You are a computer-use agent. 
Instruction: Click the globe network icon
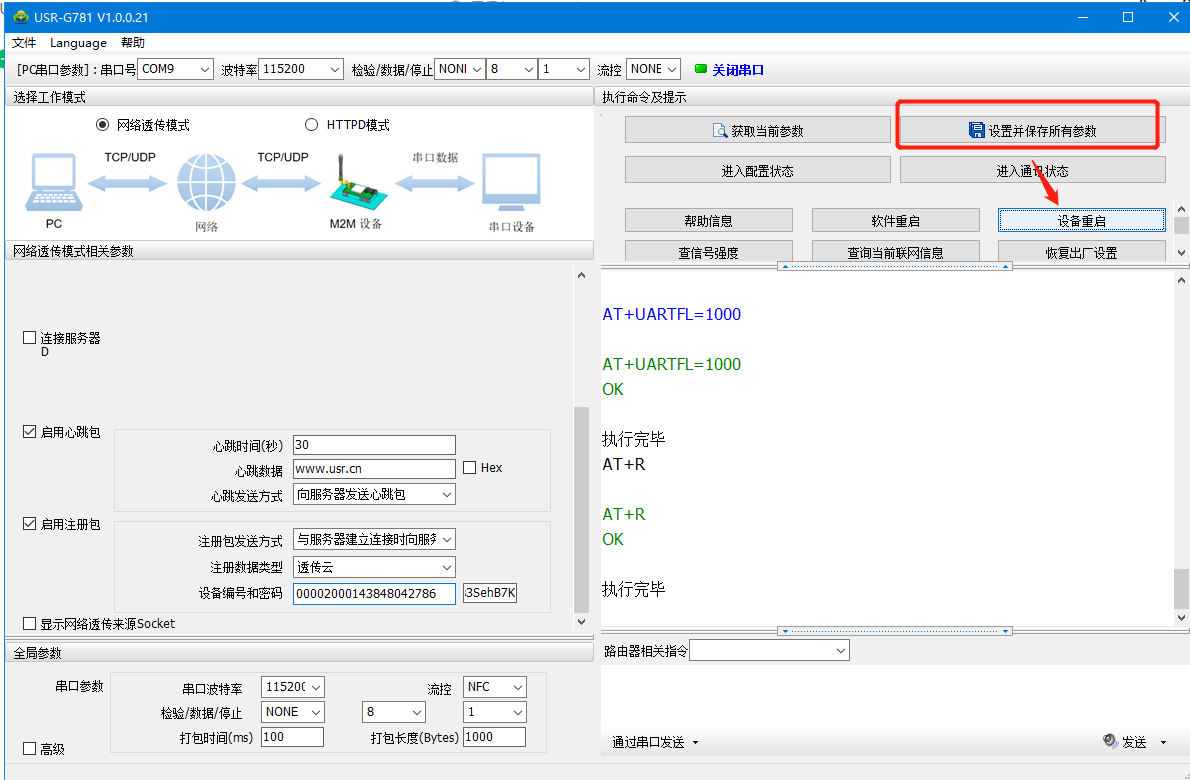coord(205,183)
